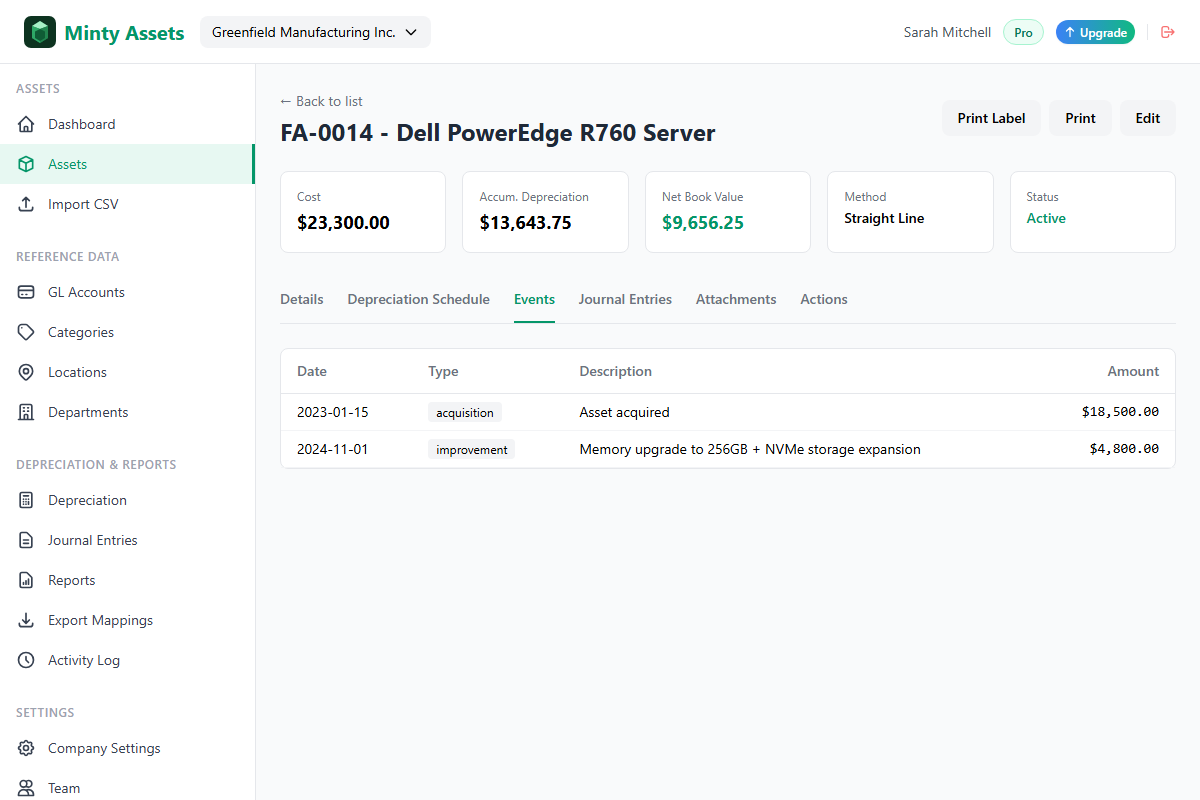The image size is (1200, 800).
Task: Click the Asset acquired description
Action: (x=624, y=412)
